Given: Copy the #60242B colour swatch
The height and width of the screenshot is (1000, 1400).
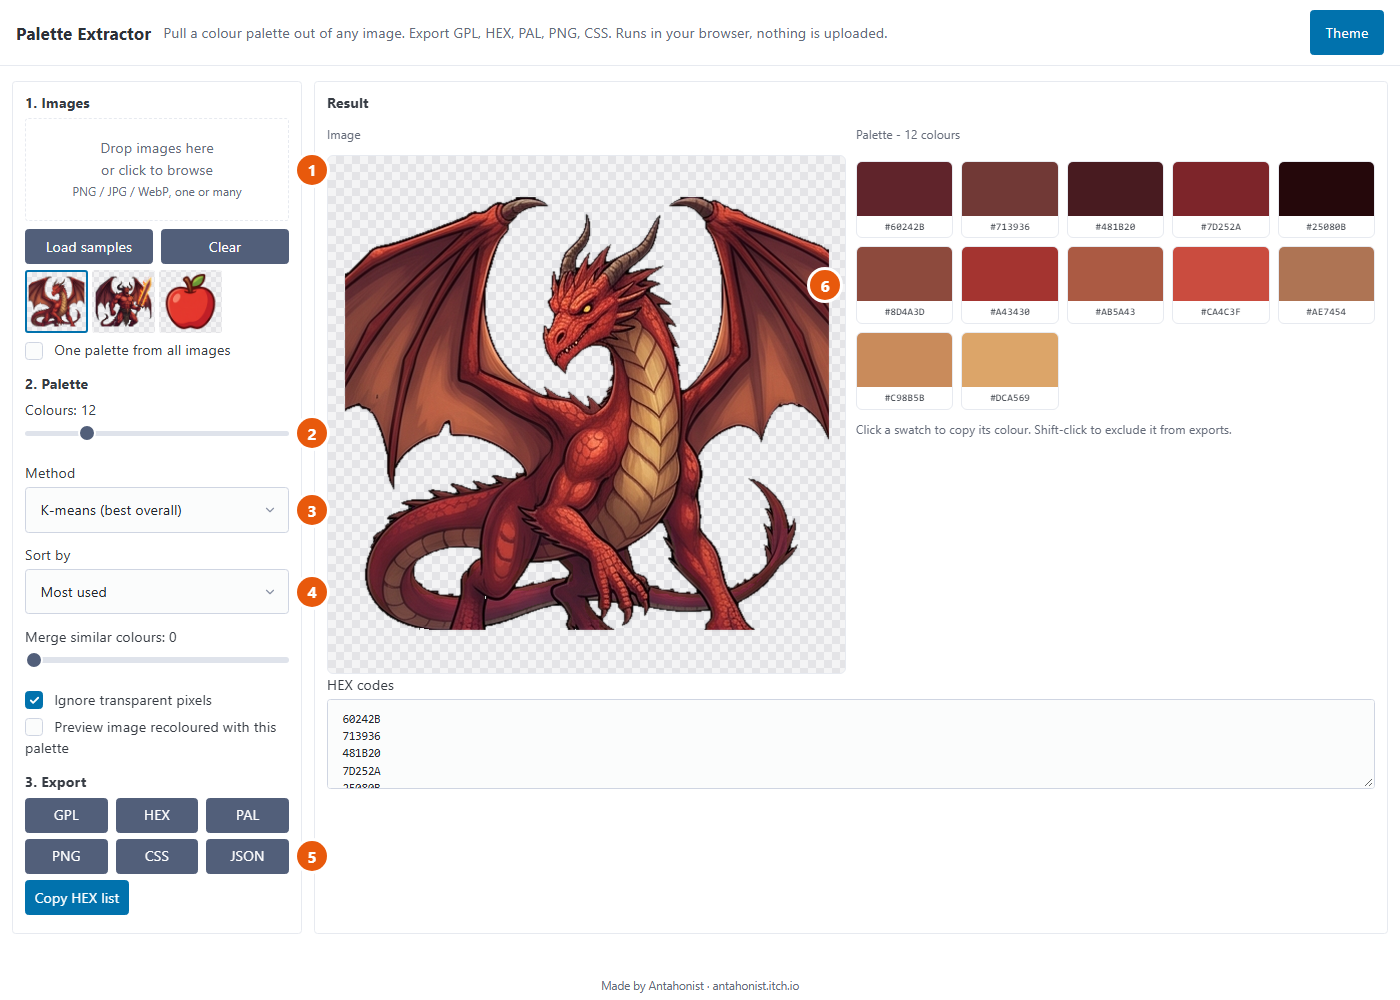Looking at the screenshot, I should point(905,199).
